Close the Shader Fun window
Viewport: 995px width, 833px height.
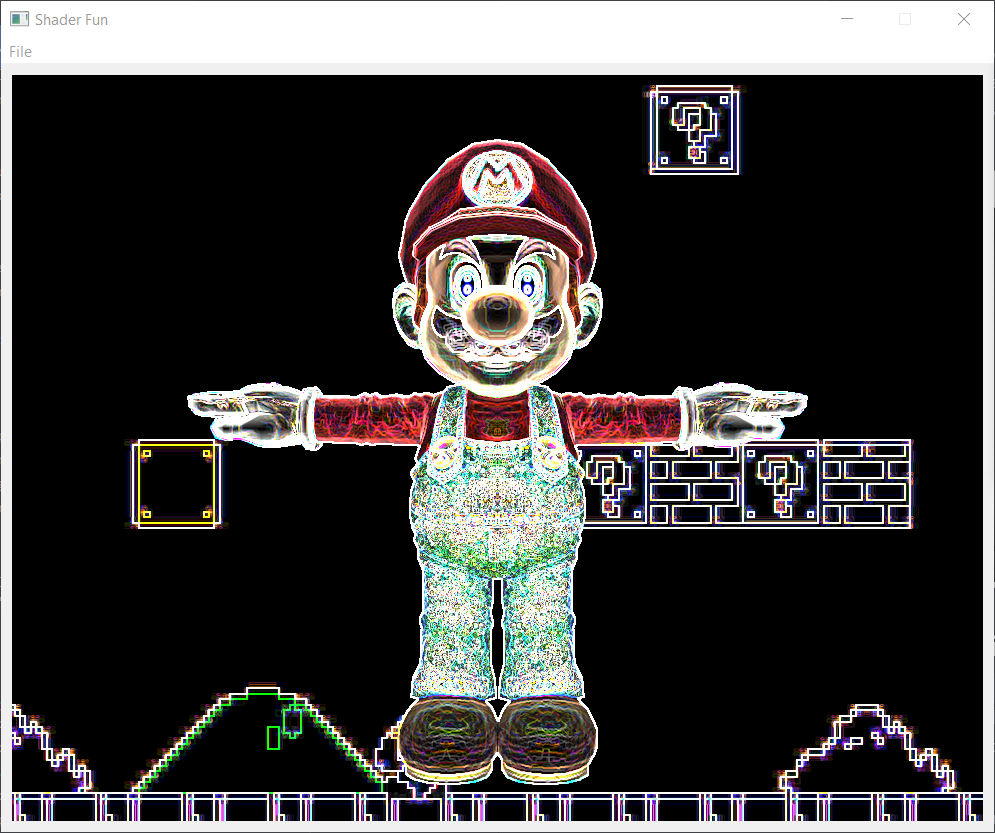coord(963,19)
